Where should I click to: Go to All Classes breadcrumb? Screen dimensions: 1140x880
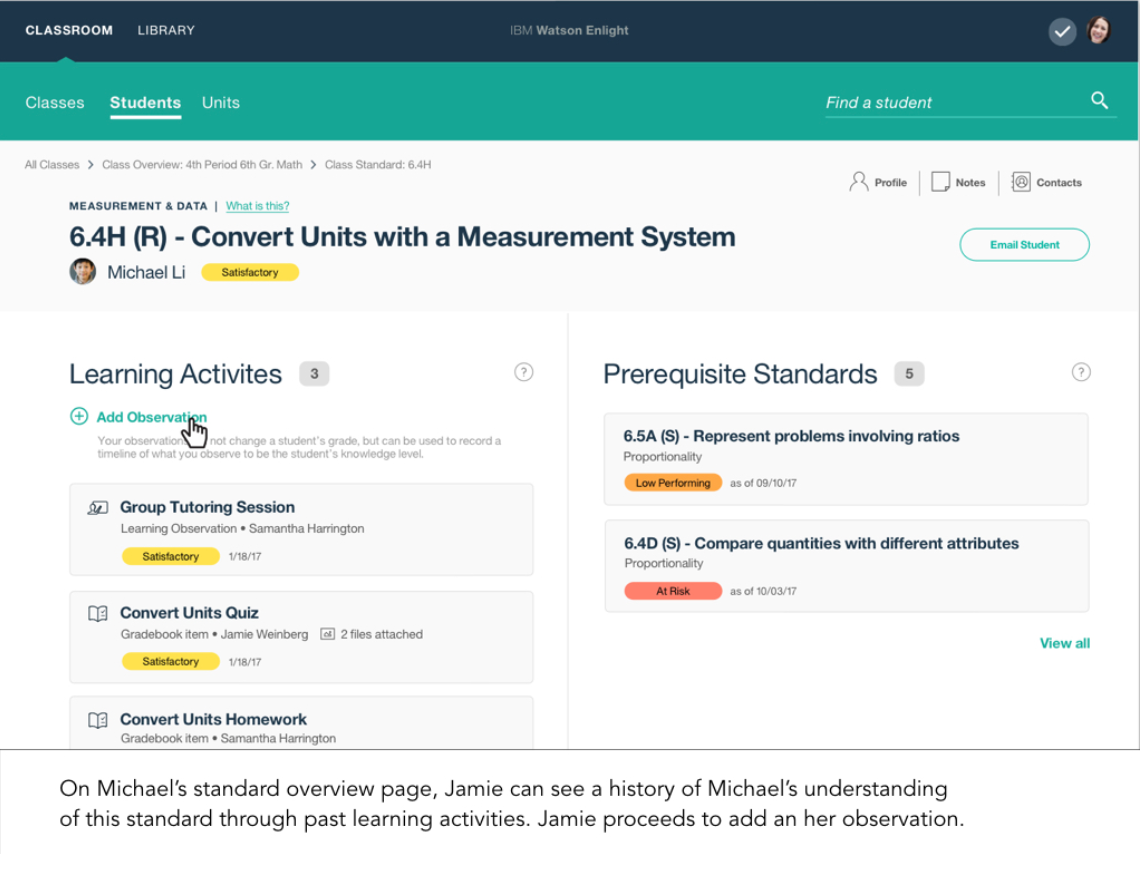pos(52,165)
